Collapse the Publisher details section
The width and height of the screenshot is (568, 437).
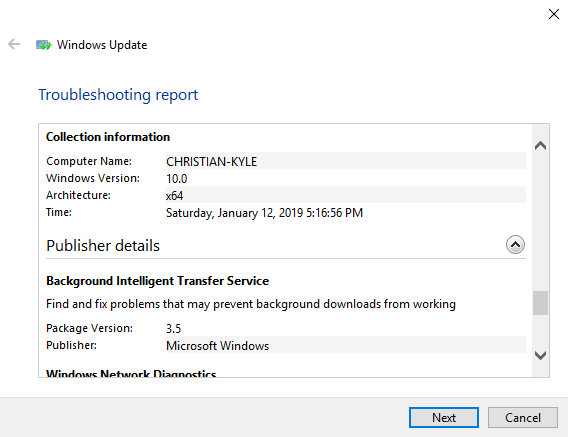coord(515,245)
